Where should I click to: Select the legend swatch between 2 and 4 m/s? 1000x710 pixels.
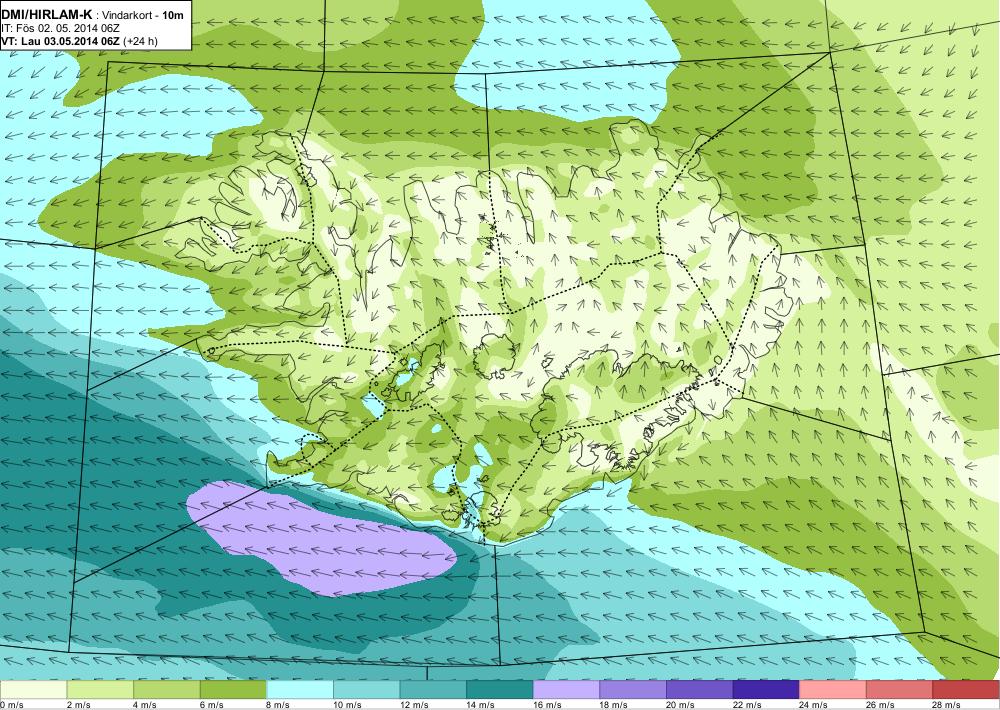(100, 690)
